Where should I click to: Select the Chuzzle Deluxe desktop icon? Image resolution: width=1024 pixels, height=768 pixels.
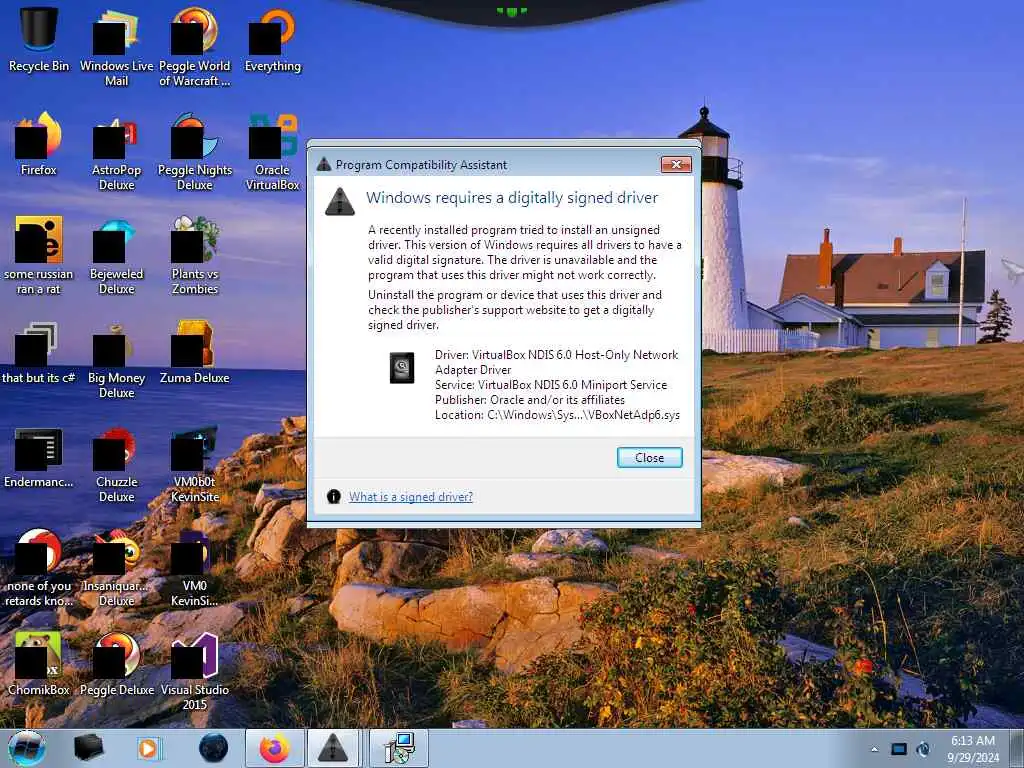tap(116, 464)
